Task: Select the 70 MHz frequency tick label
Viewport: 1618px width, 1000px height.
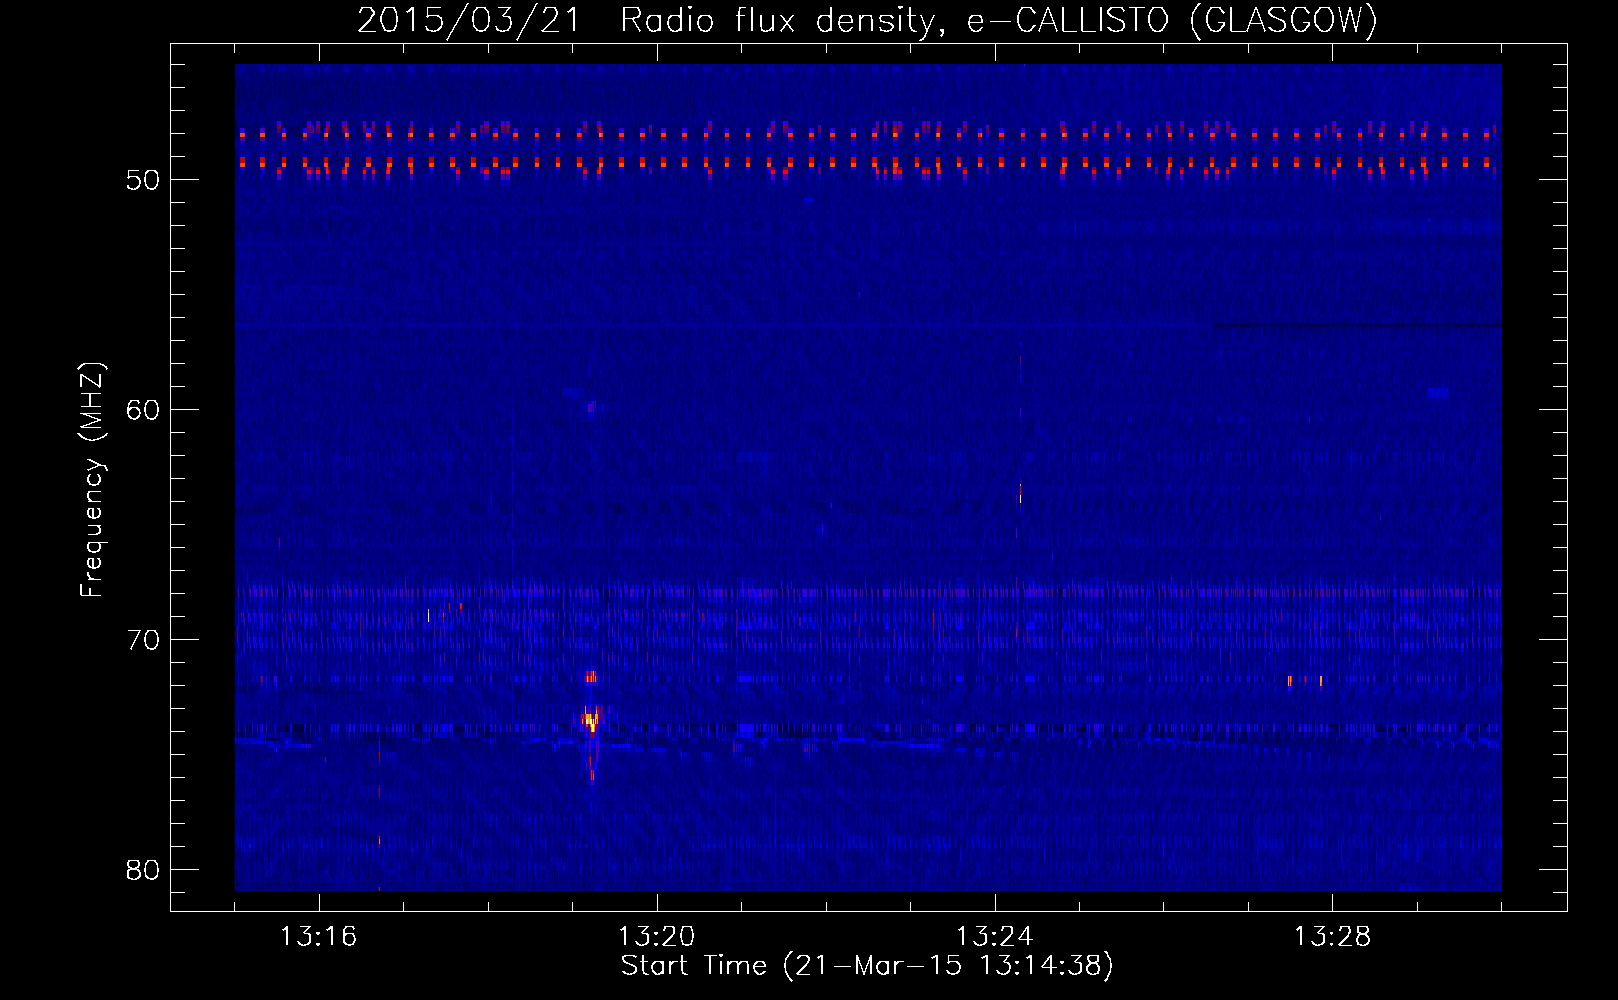Action: [x=142, y=640]
